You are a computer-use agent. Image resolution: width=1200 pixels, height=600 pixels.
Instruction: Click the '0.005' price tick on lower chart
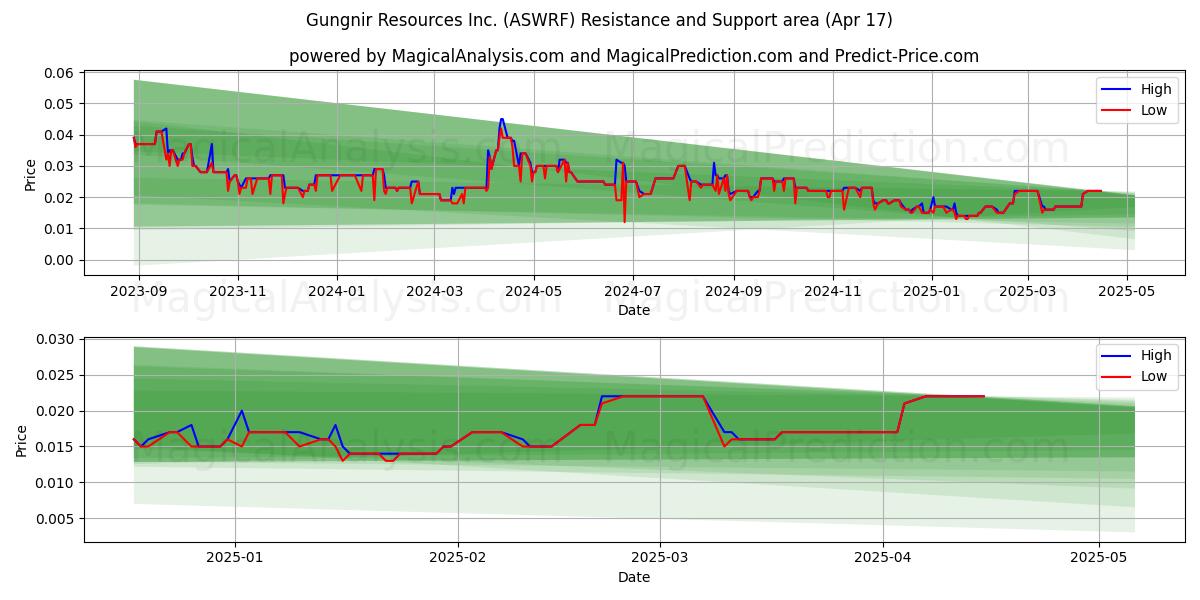[56, 519]
